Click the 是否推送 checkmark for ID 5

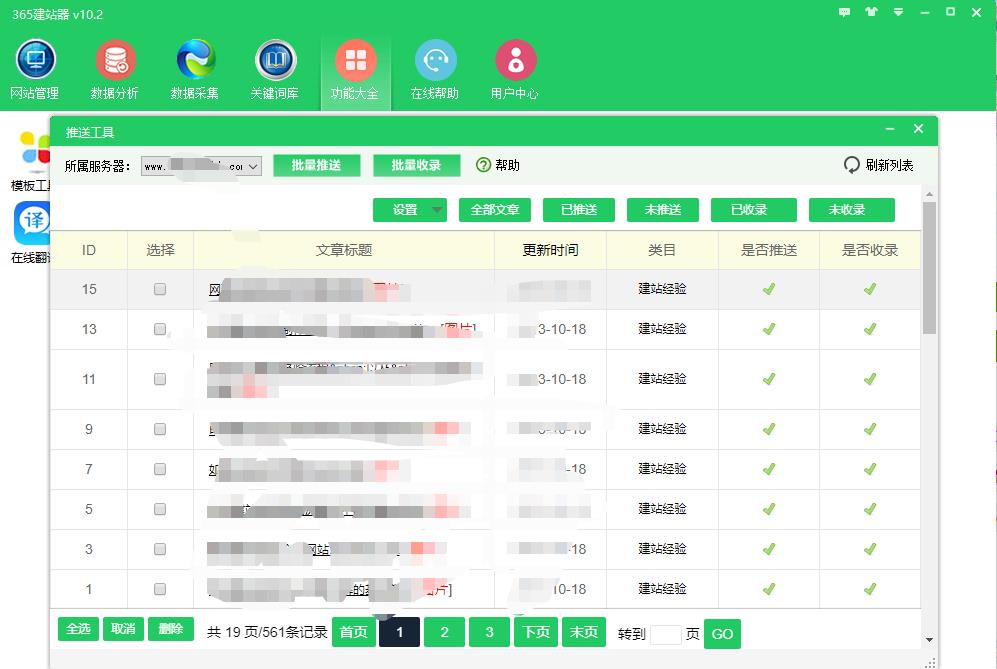[x=769, y=509]
